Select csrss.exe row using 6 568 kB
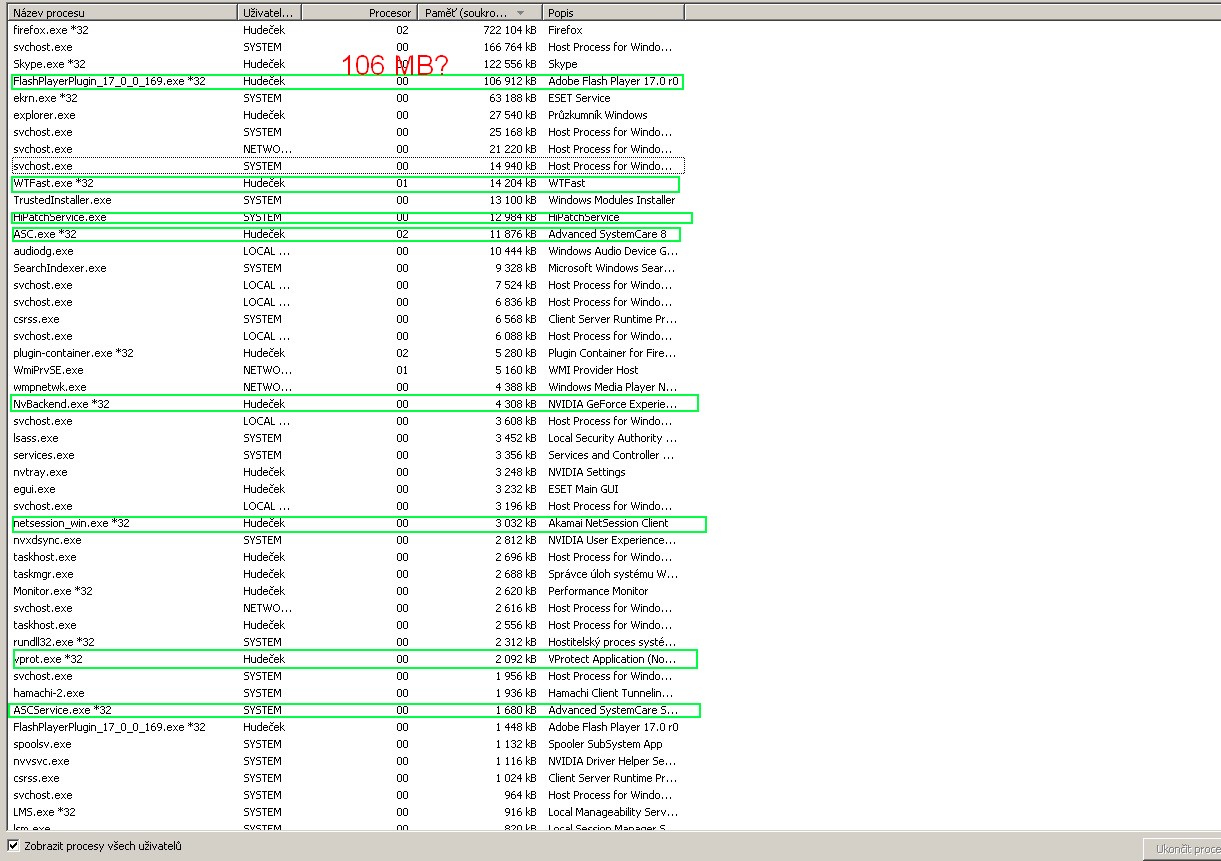The height and width of the screenshot is (861, 1221). click(x=347, y=319)
